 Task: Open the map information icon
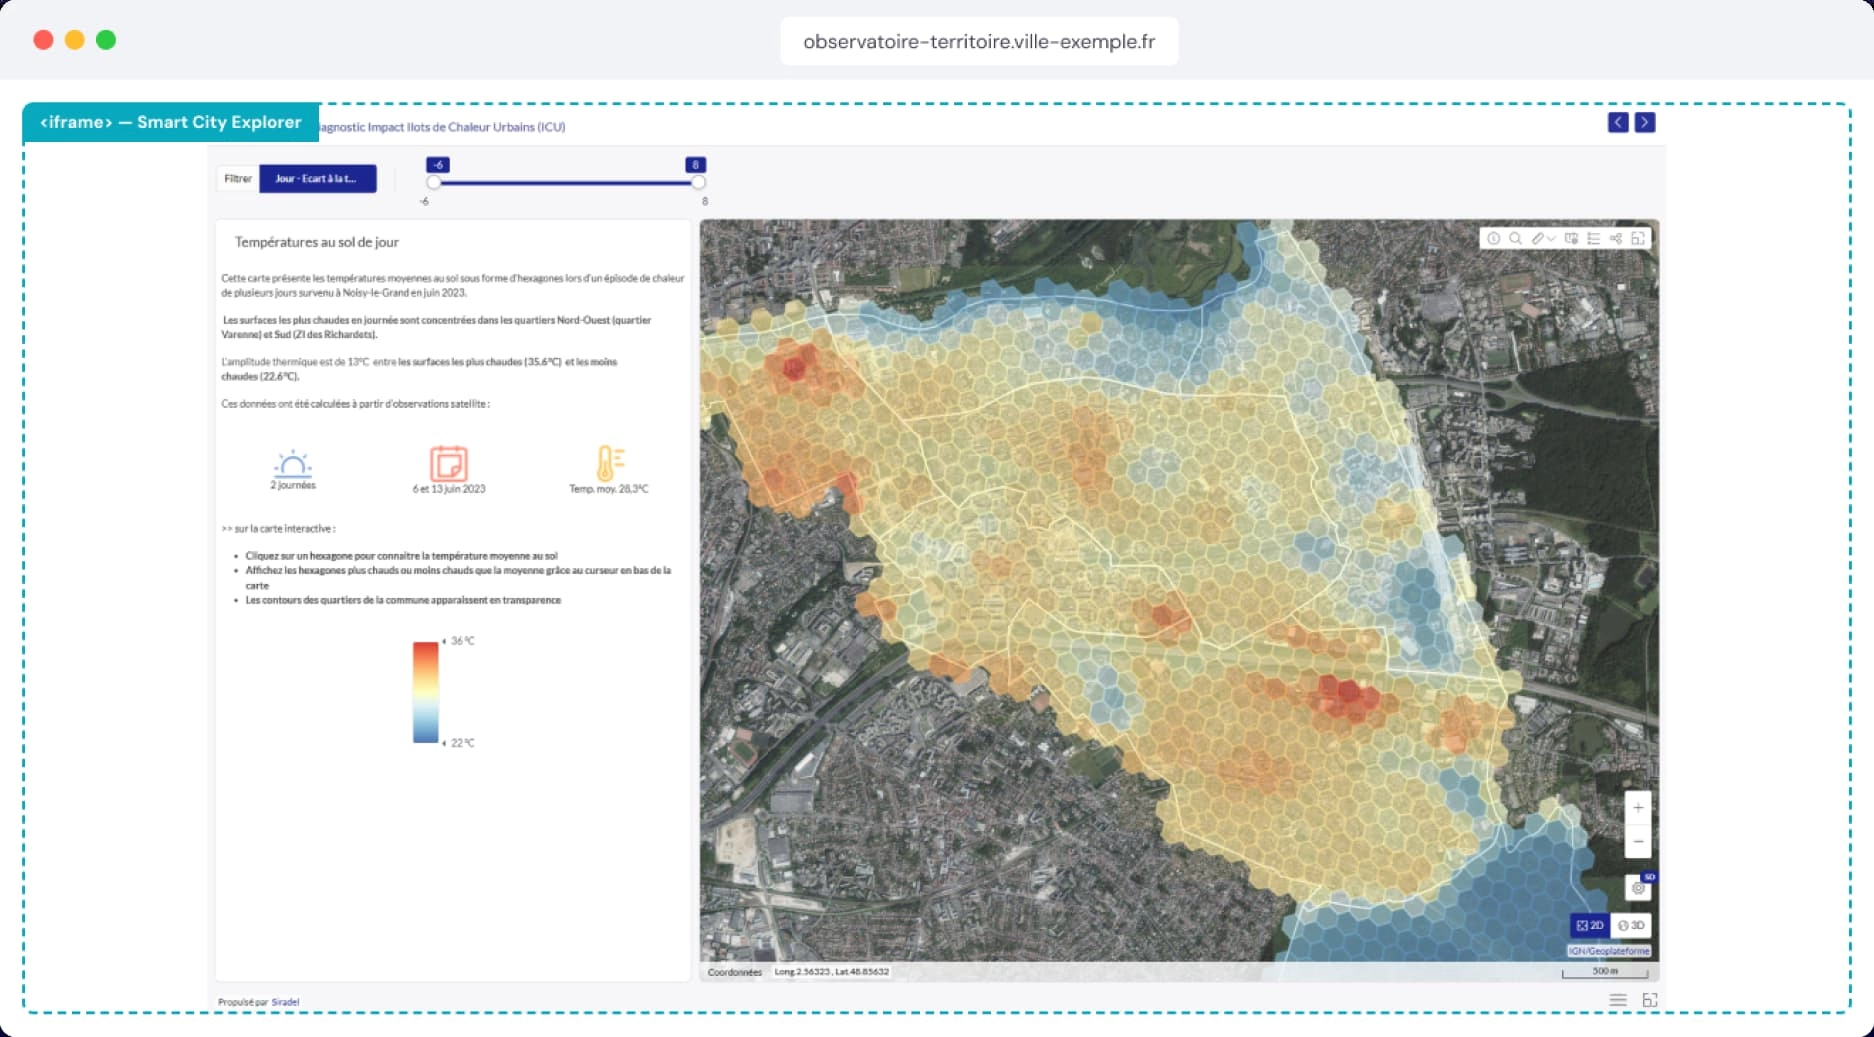pyautogui.click(x=1493, y=238)
